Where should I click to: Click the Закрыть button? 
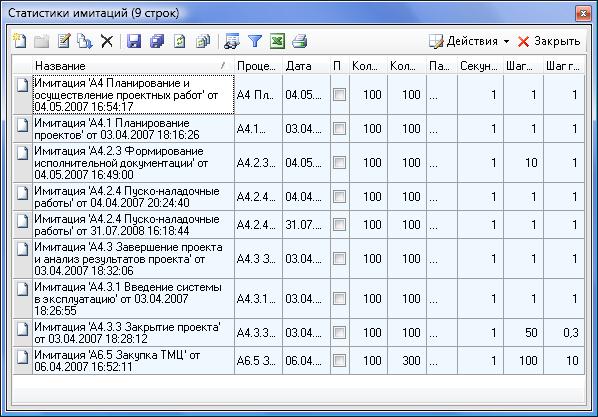(549, 41)
